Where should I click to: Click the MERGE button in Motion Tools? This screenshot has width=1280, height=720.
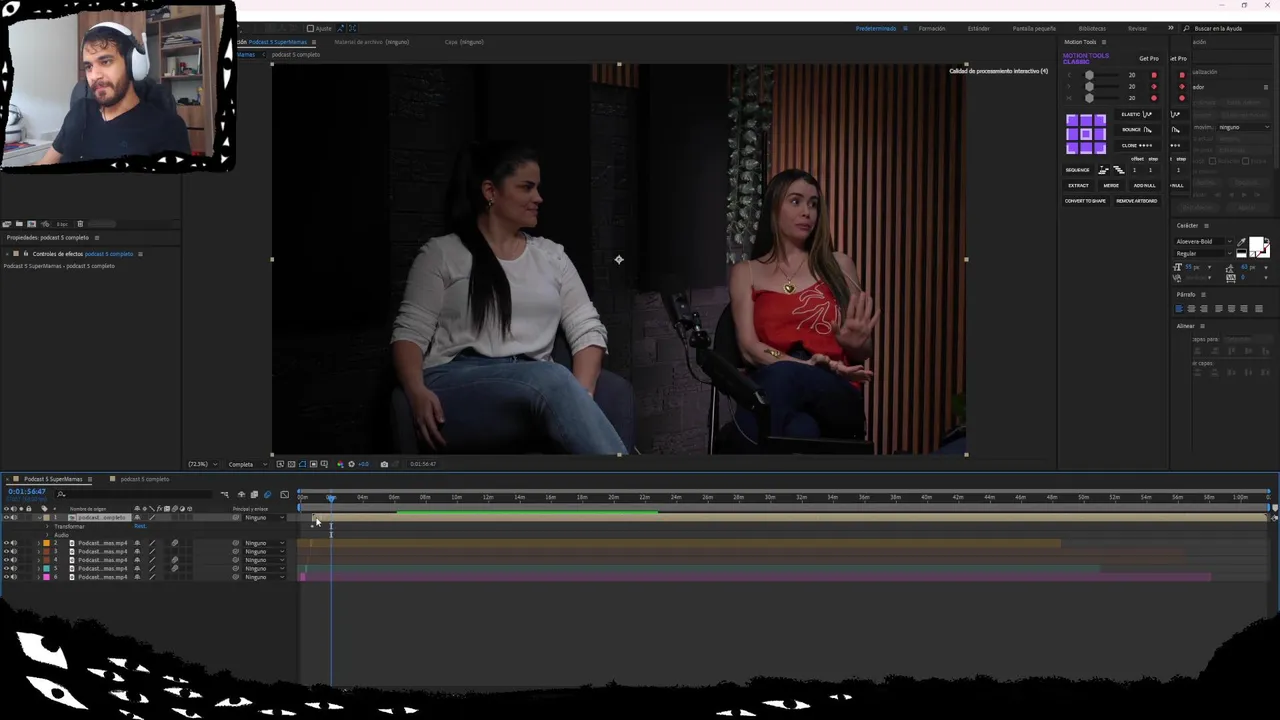1111,186
